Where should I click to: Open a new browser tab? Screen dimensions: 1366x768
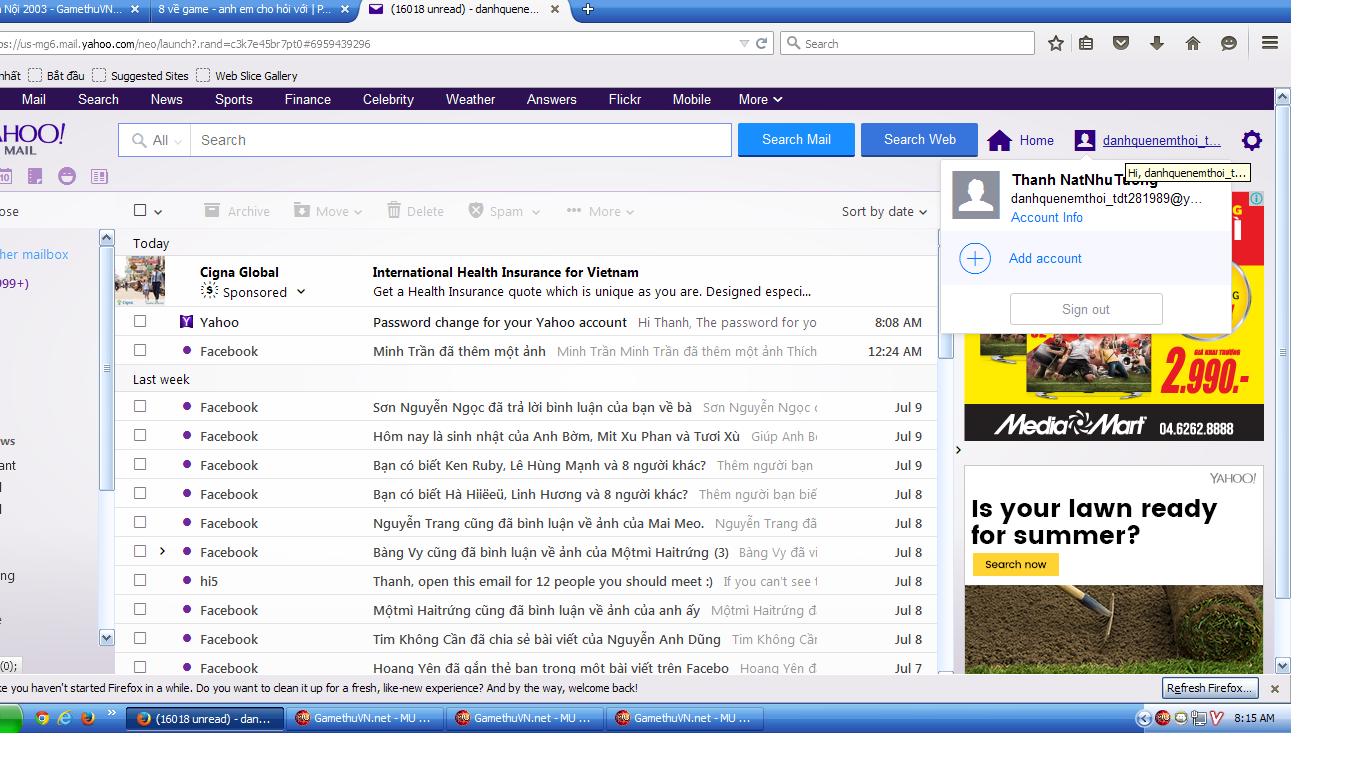click(588, 9)
